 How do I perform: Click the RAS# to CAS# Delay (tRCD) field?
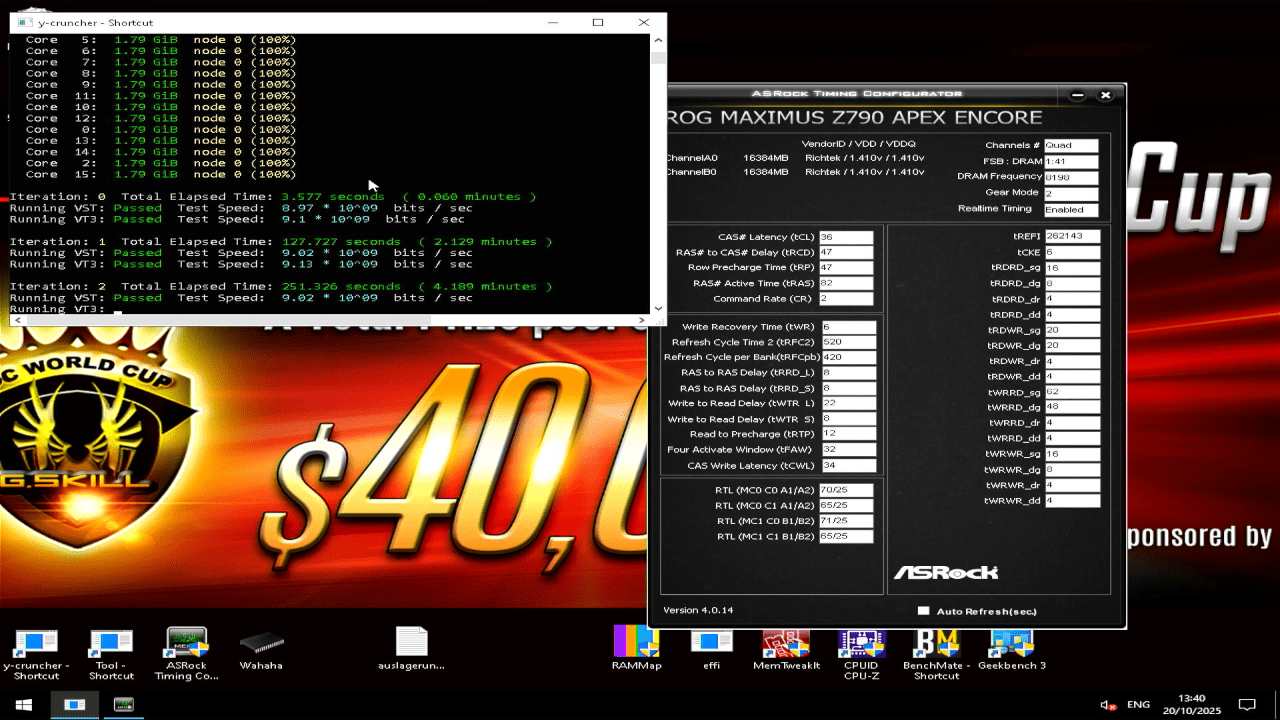(846, 253)
